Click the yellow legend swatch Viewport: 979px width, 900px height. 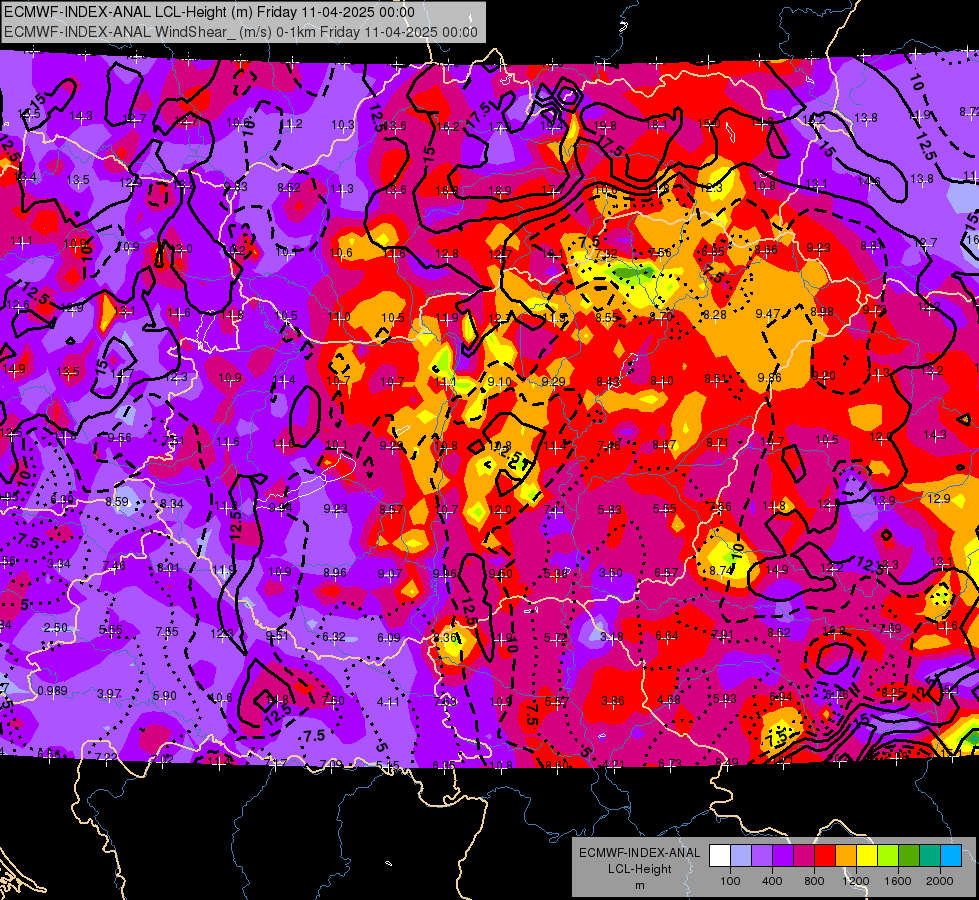point(867,856)
